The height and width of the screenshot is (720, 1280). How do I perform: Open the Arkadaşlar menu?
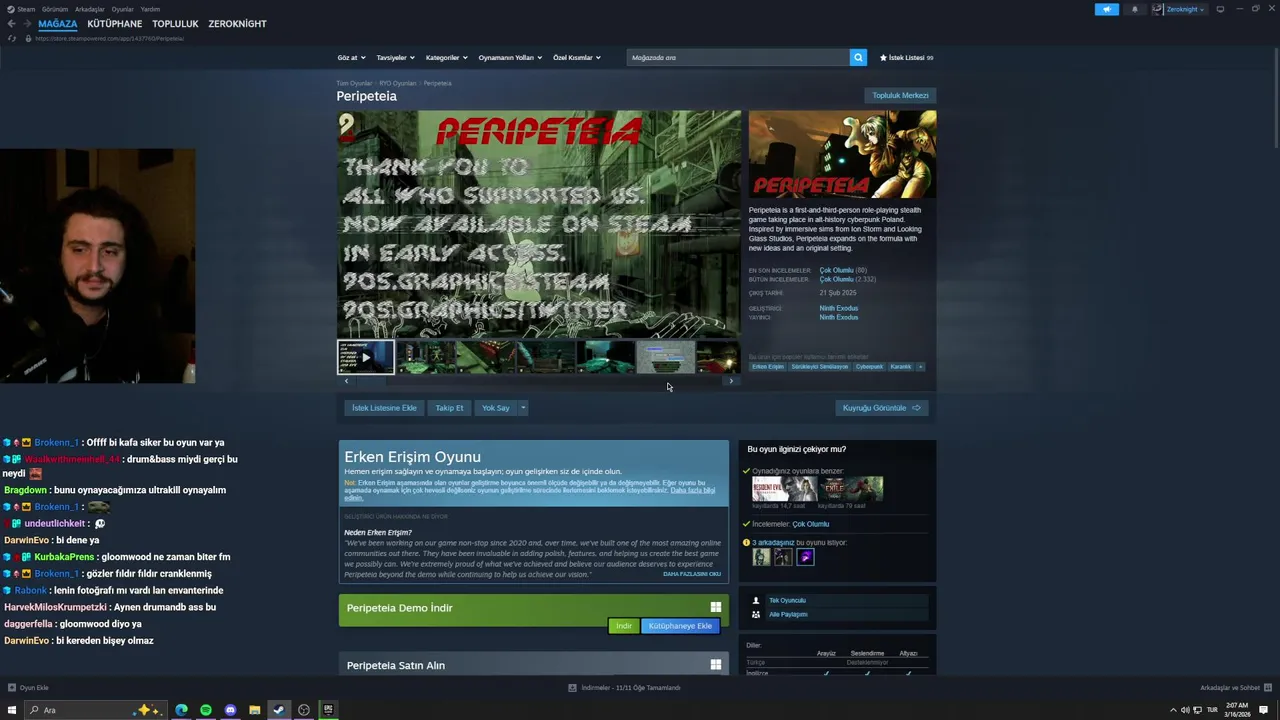(90, 9)
